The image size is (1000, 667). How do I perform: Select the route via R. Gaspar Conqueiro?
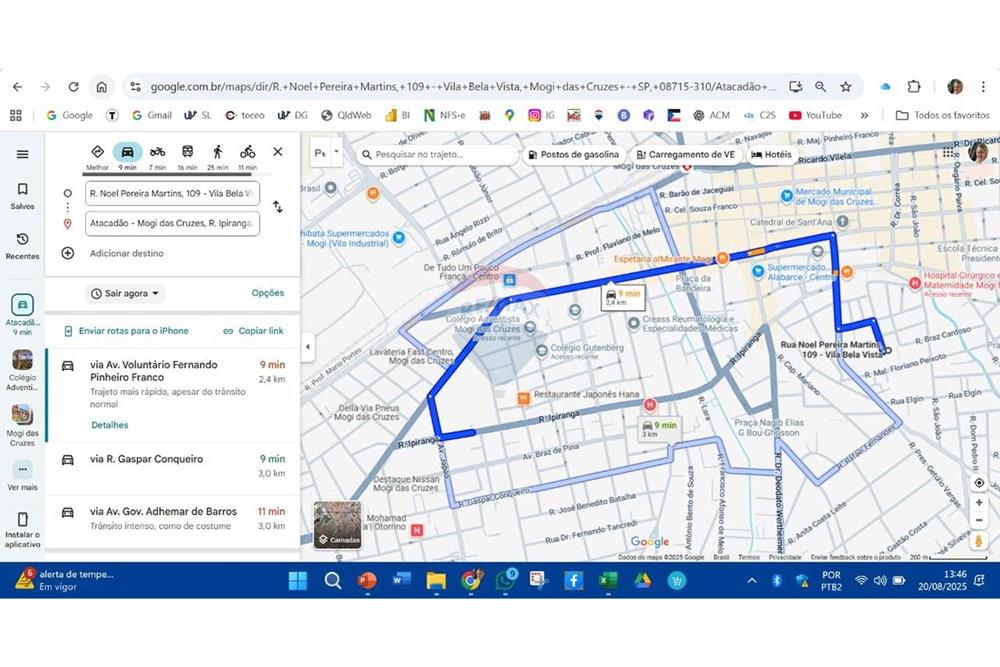coord(146,460)
